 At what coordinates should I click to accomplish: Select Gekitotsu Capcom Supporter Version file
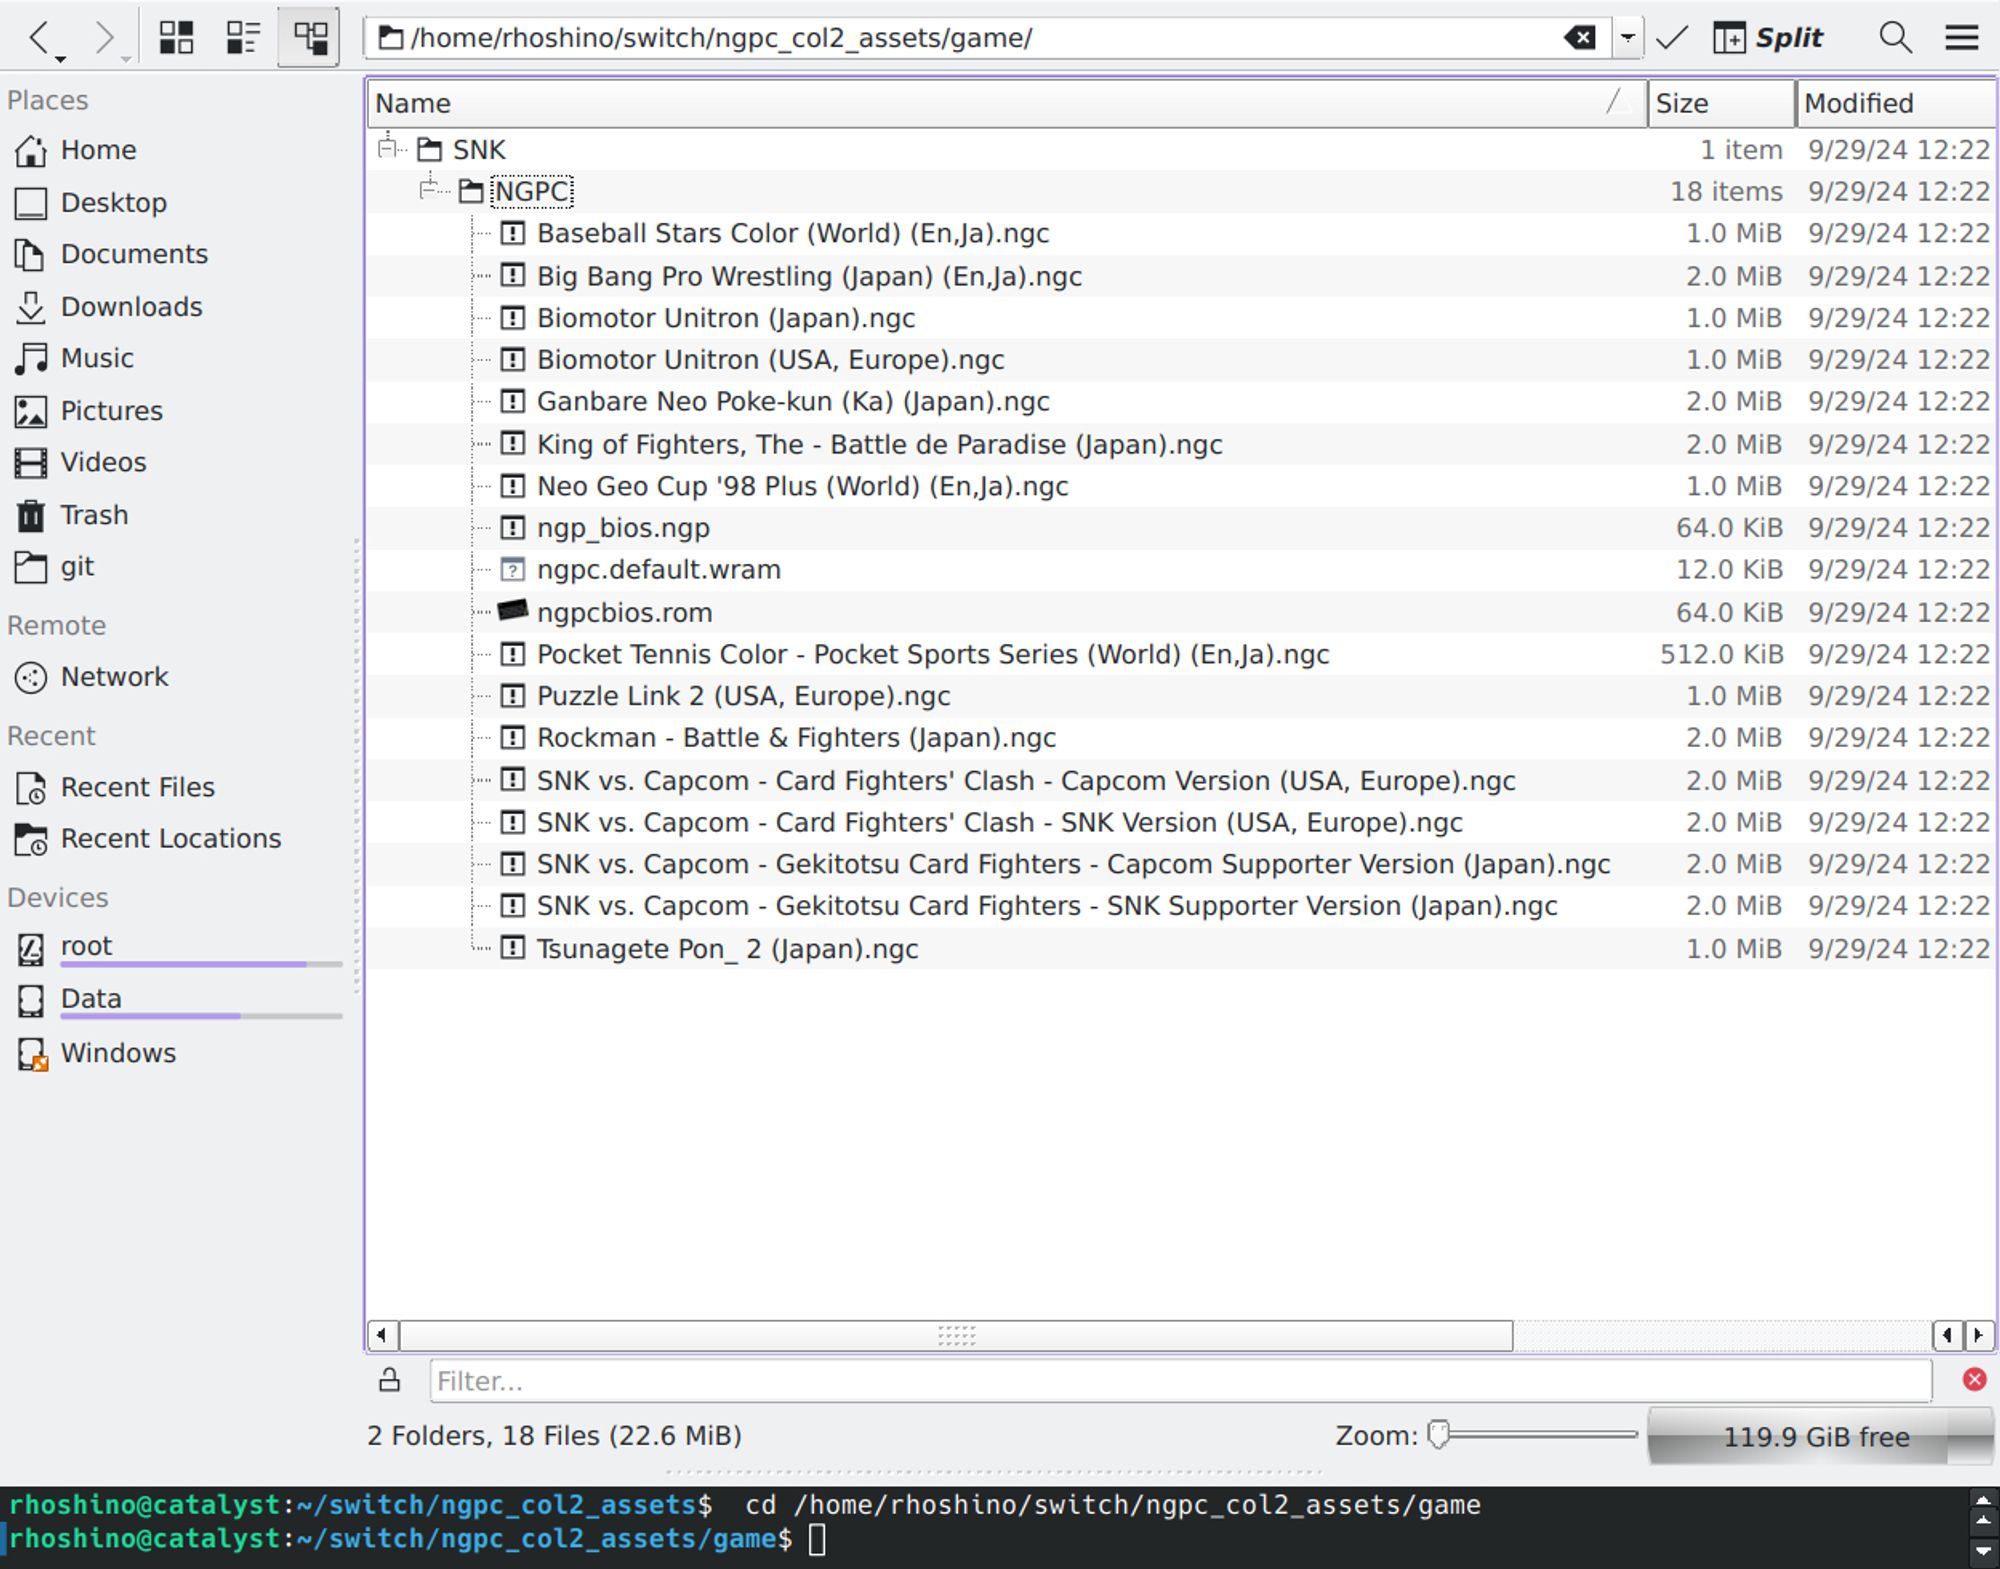(x=1073, y=864)
